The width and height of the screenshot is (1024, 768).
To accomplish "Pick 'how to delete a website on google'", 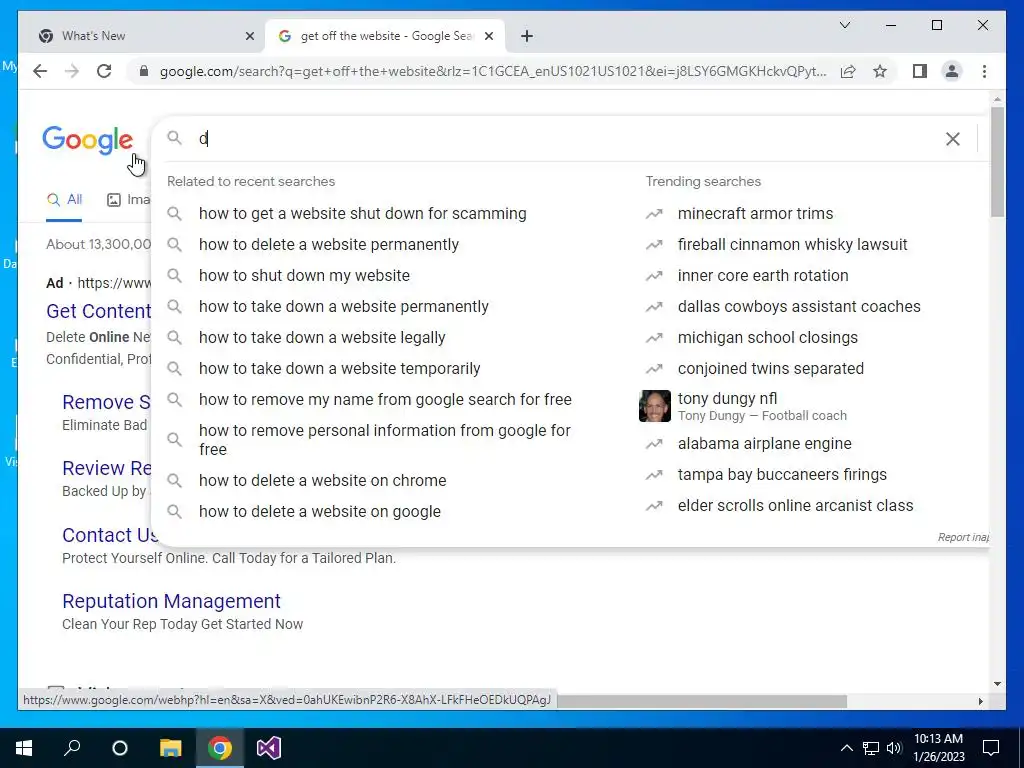I will click(x=320, y=511).
